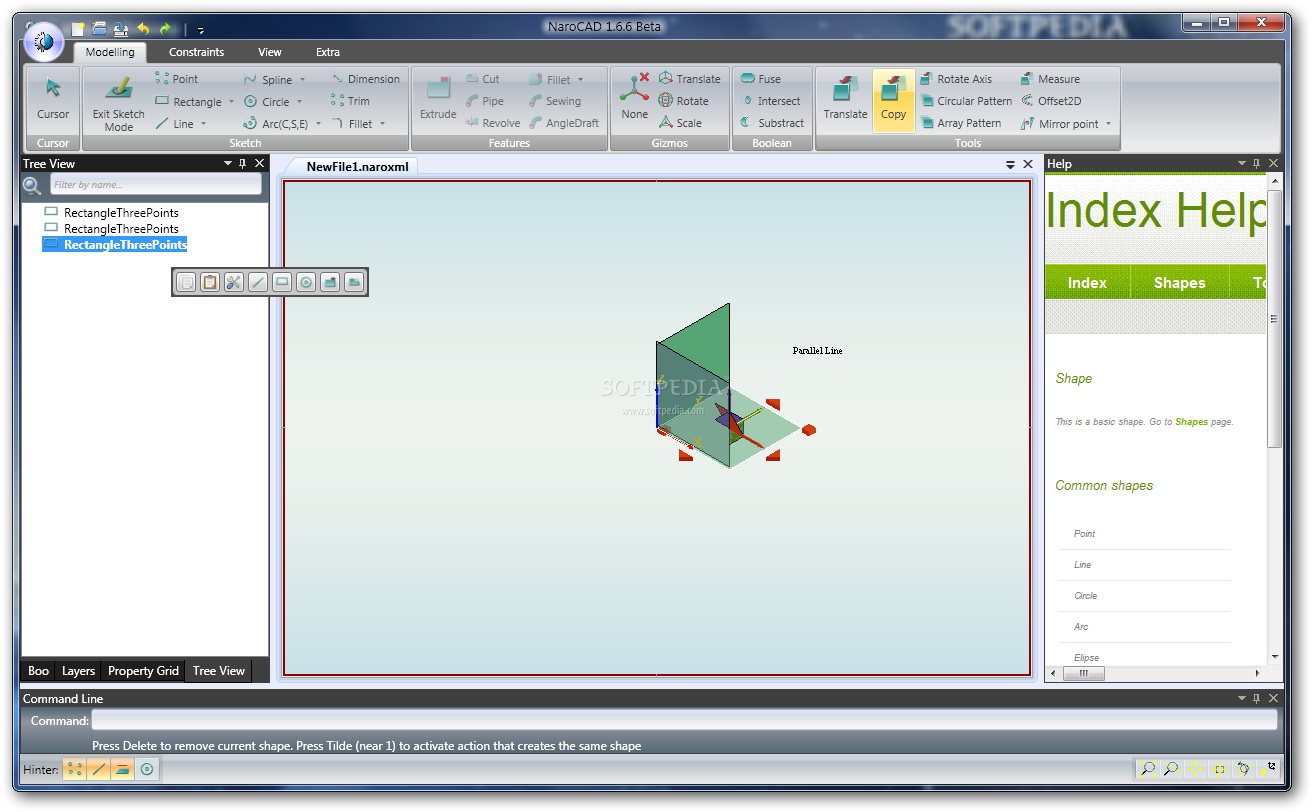This screenshot has width=1312, height=812.
Task: Create new file from quick access toolbar
Action: 78,29
